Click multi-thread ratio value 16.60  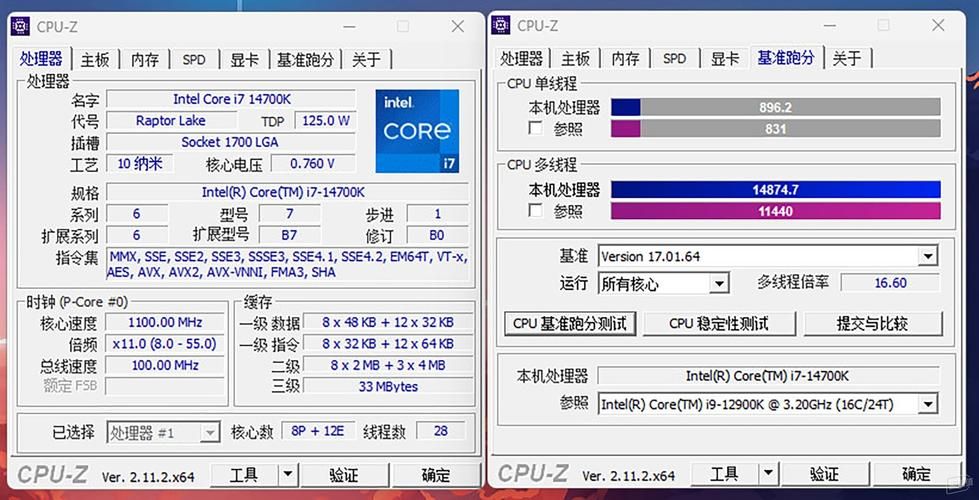[890, 283]
